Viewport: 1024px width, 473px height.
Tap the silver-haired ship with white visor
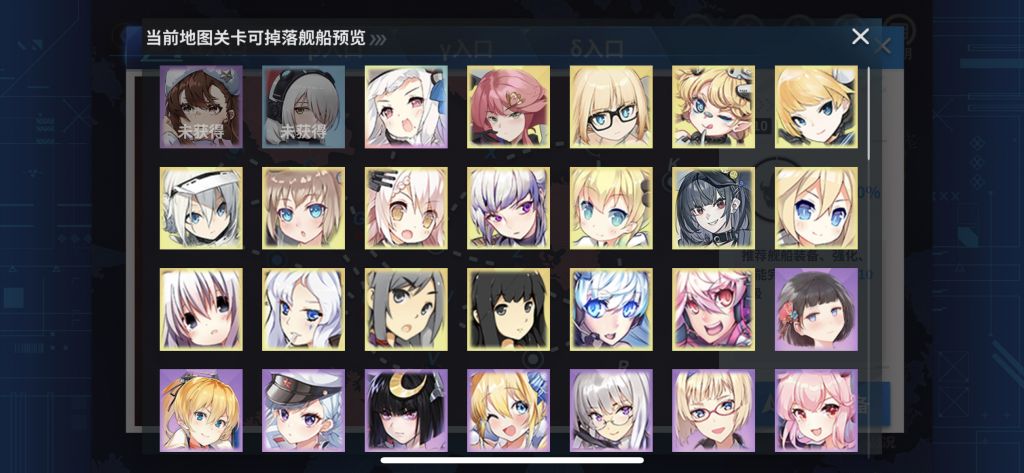click(200, 208)
